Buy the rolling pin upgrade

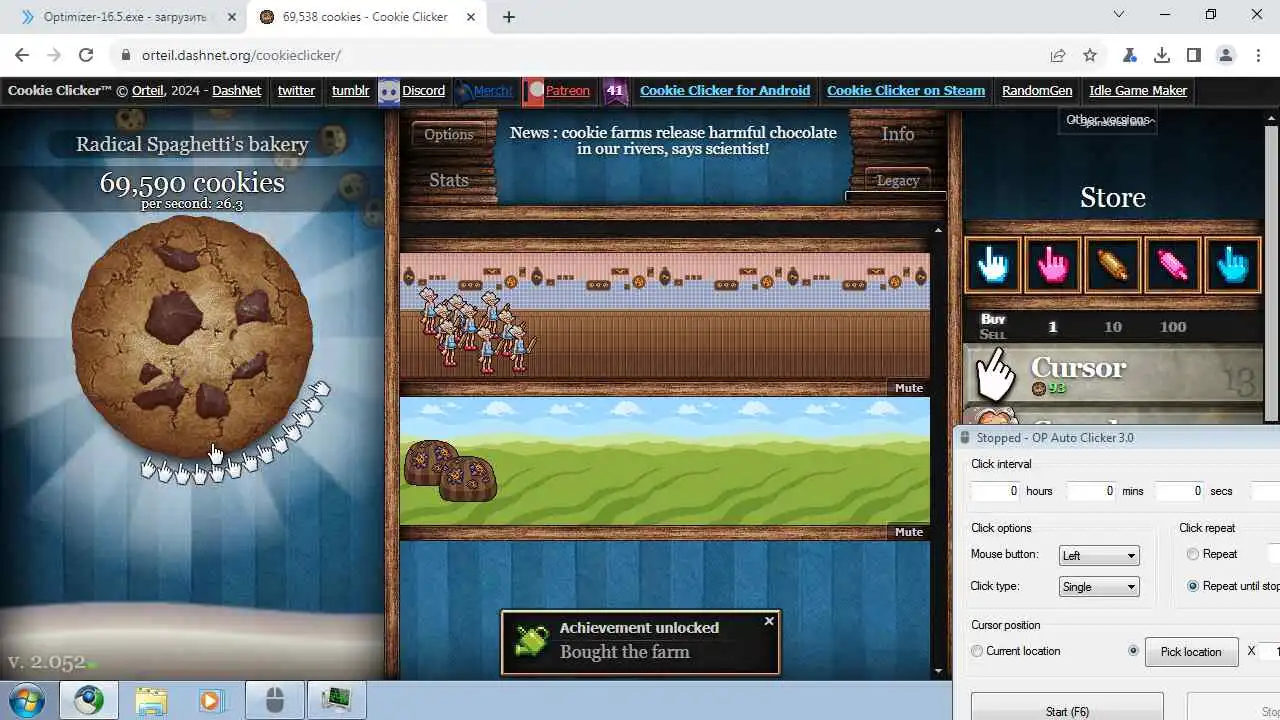[1113, 265]
